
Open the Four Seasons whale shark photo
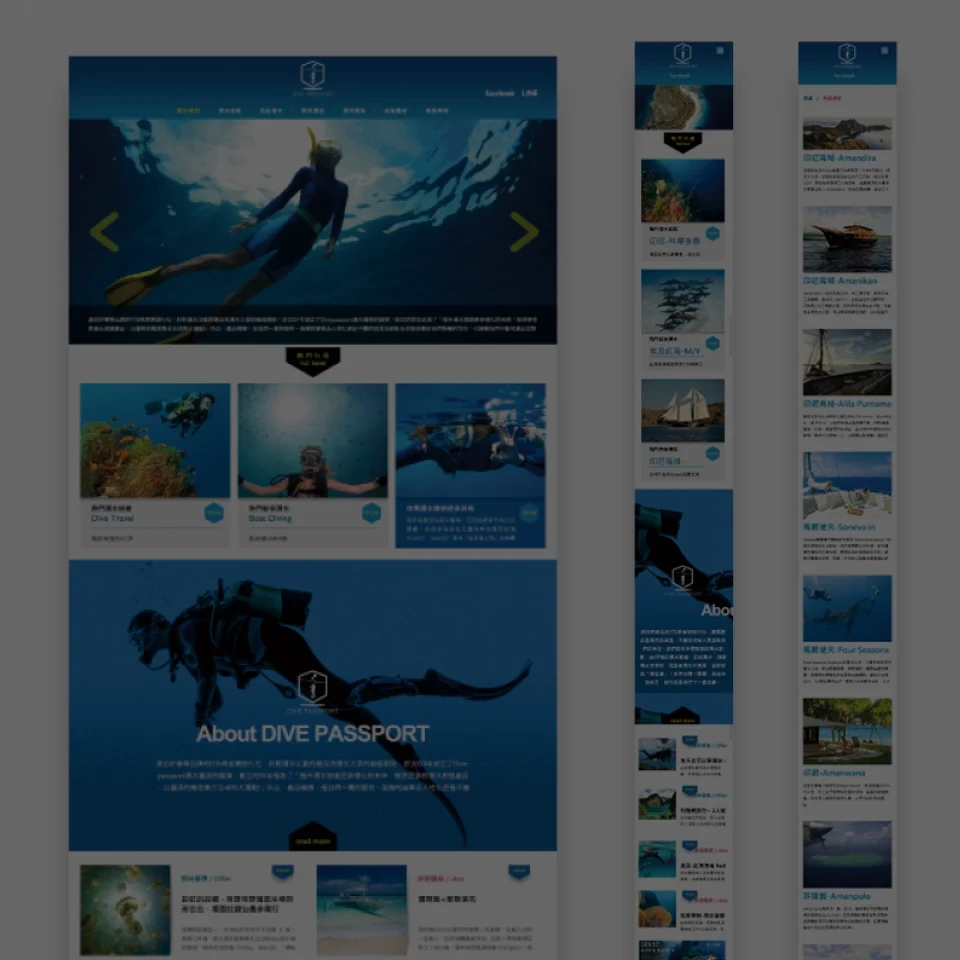point(847,609)
